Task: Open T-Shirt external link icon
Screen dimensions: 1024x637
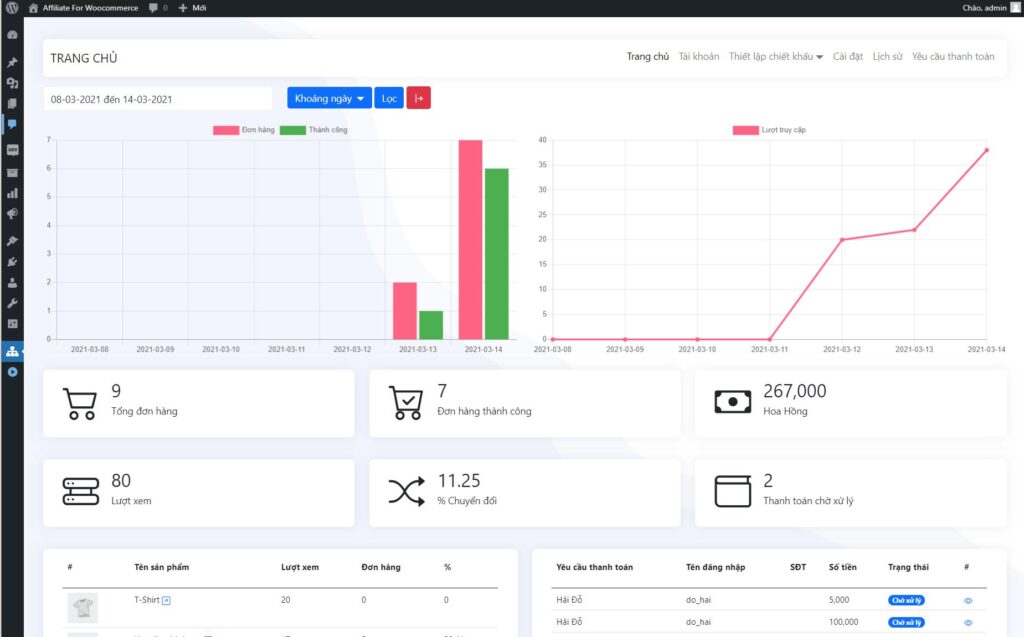Action: tap(166, 600)
